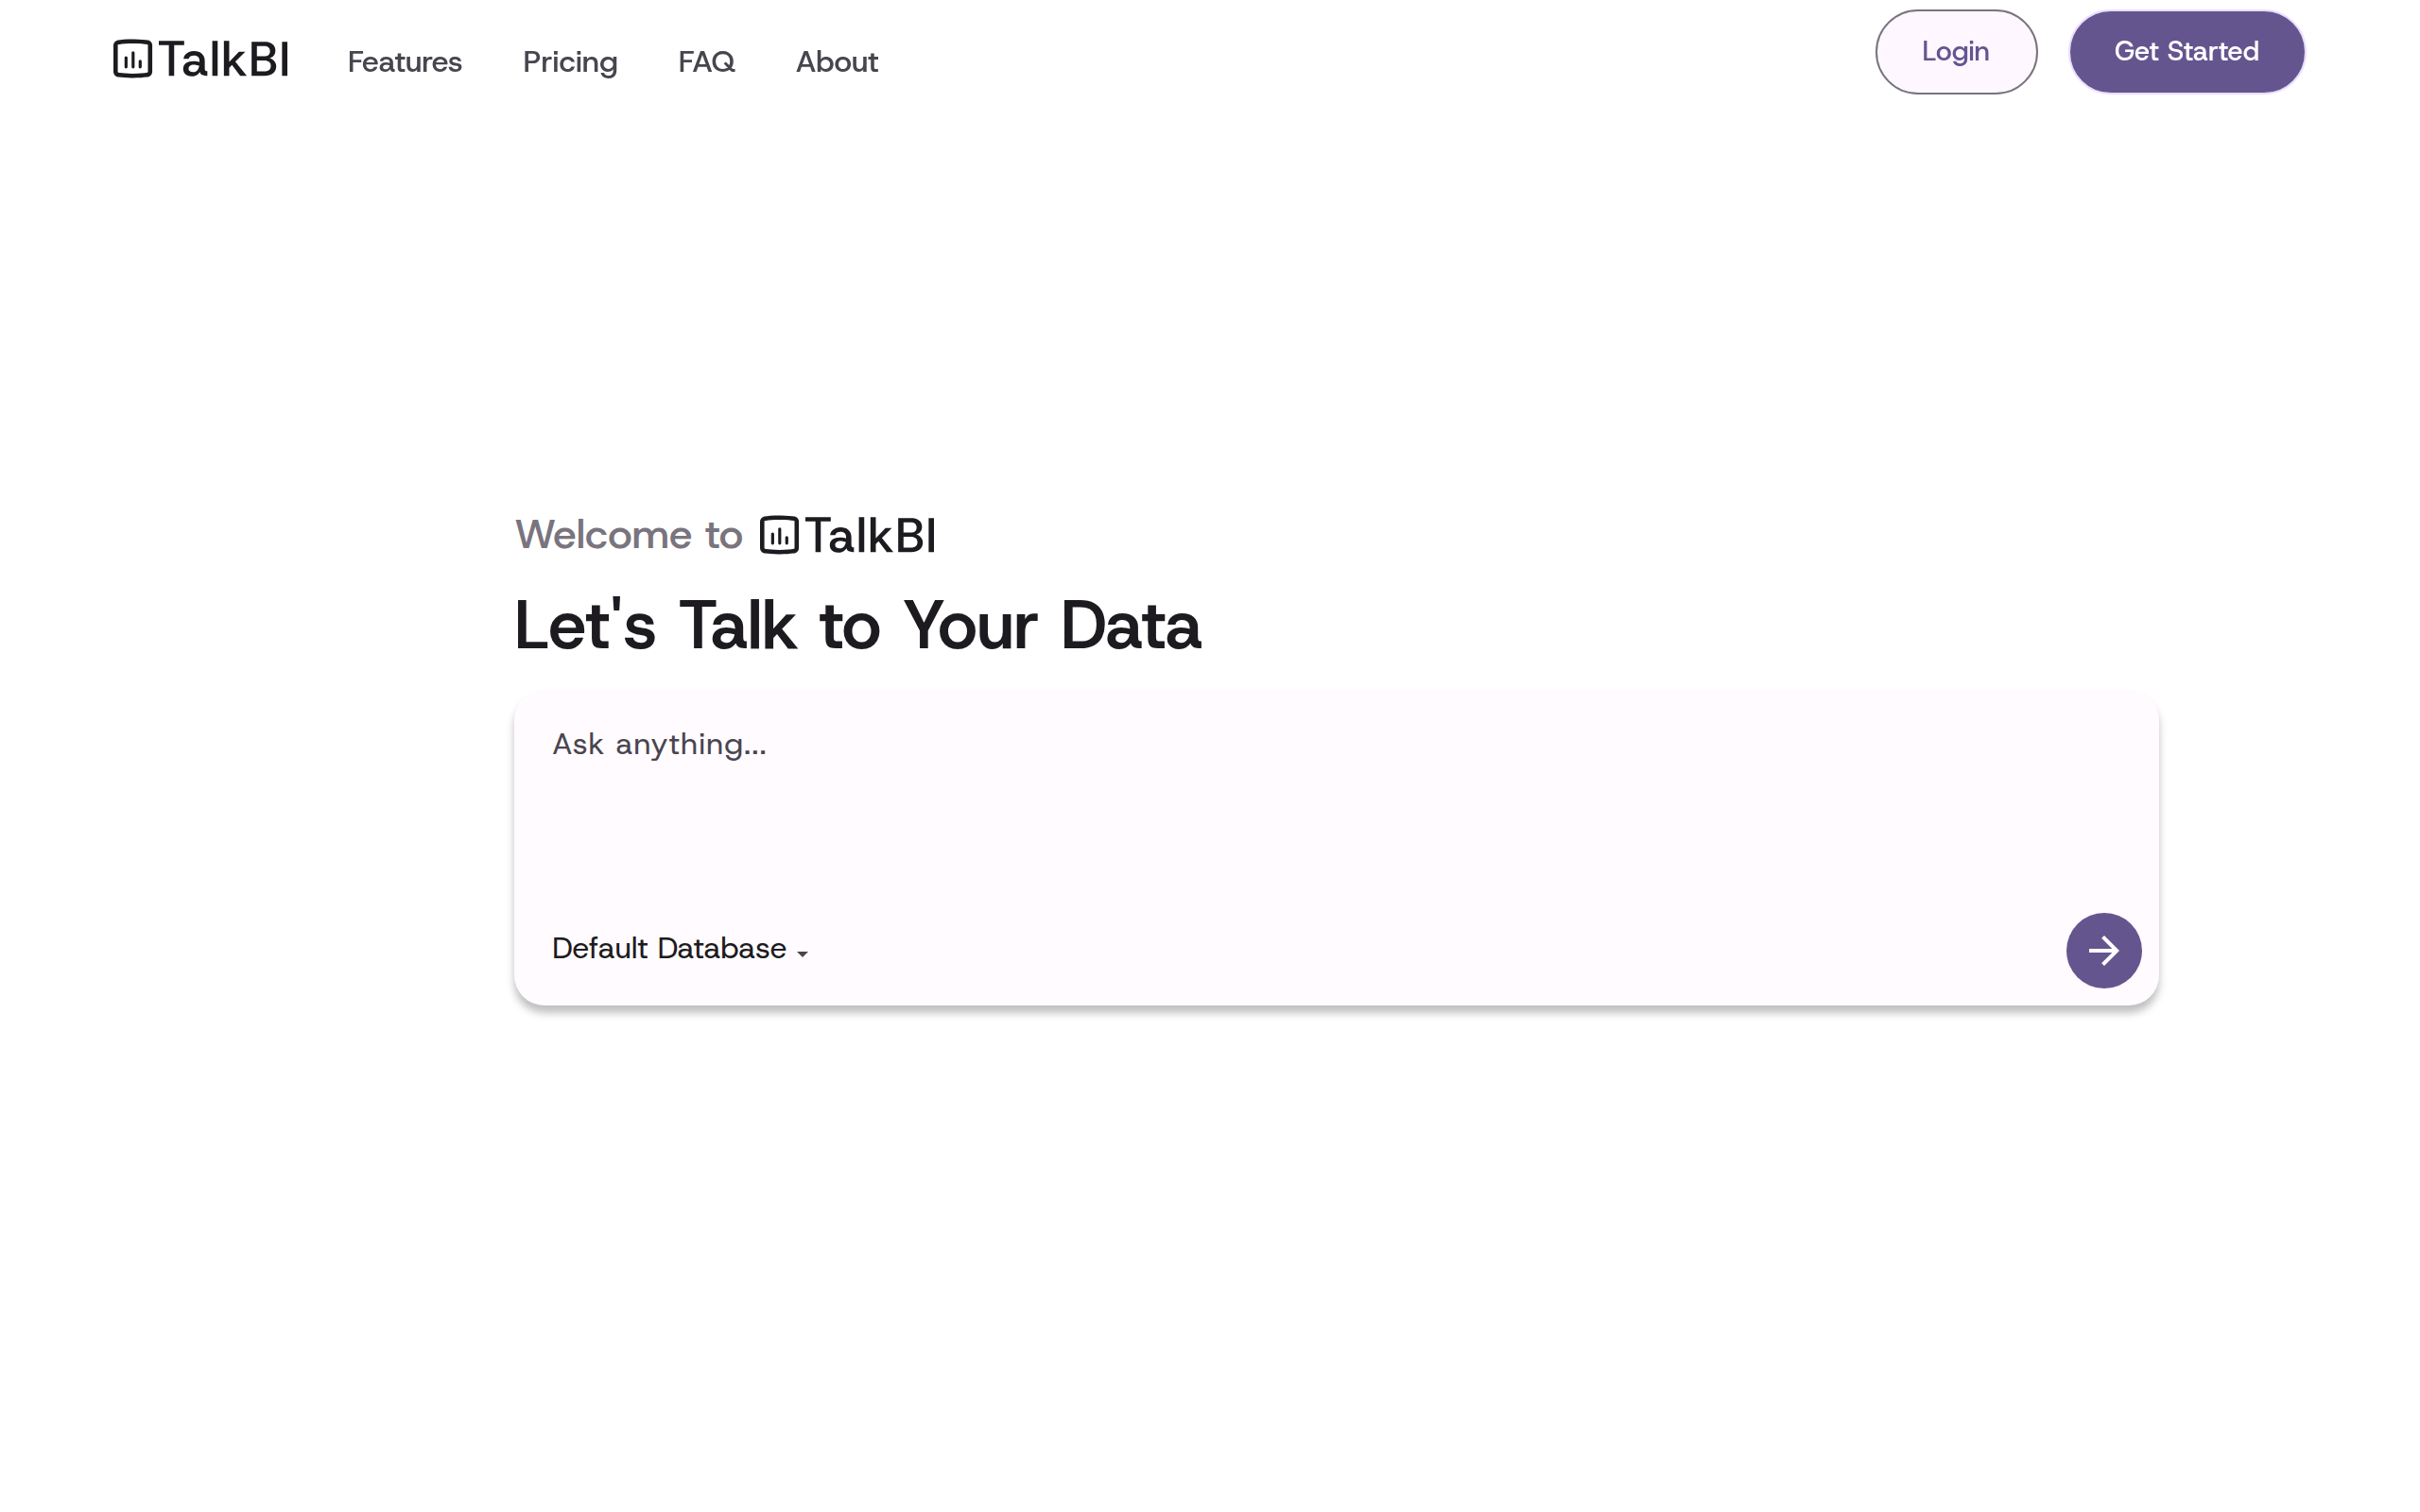Open the About page
2420x1512 pixels.
pos(836,62)
